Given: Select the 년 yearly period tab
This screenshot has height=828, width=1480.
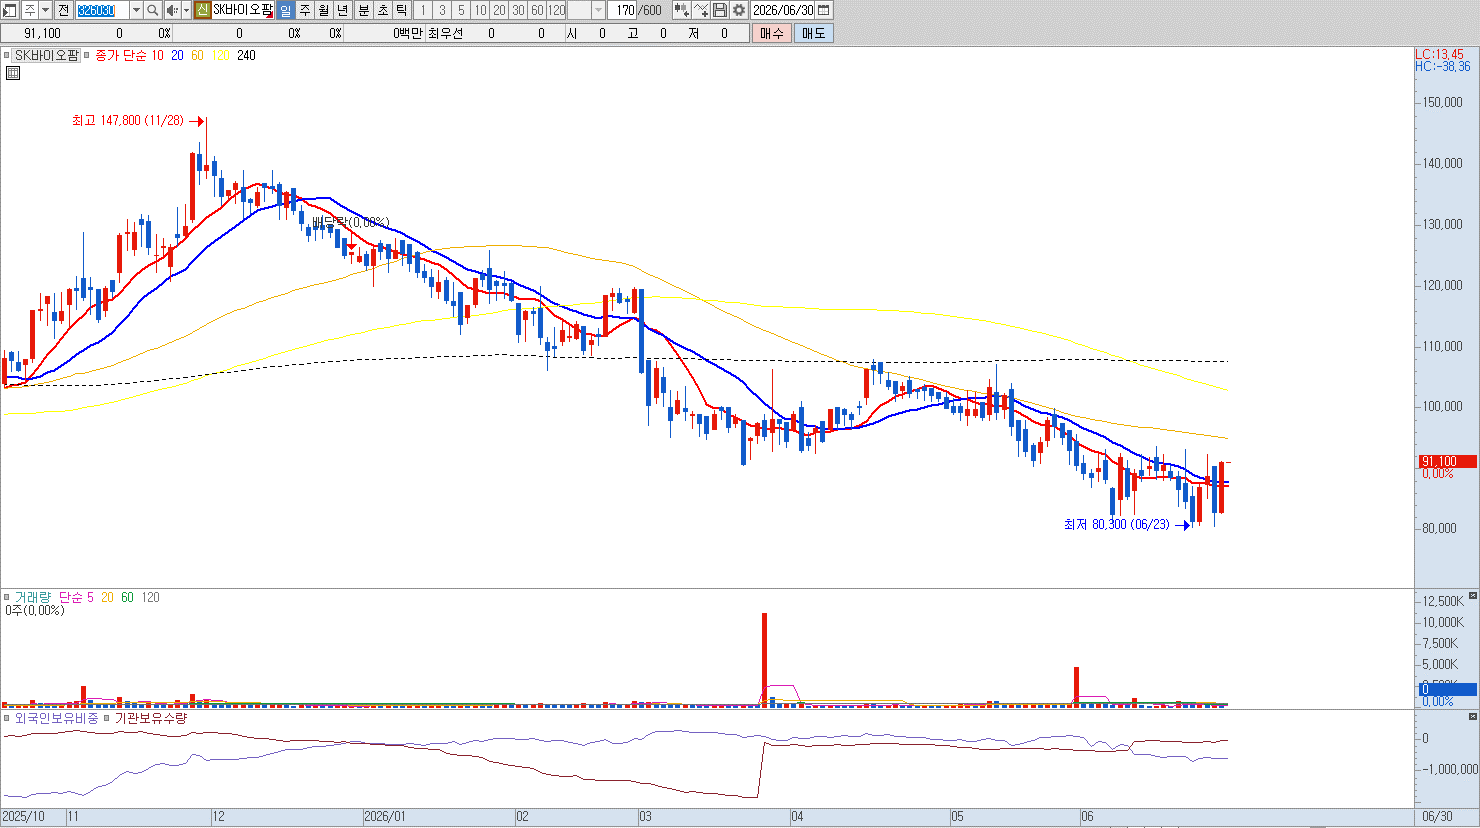Looking at the screenshot, I should point(343,10).
